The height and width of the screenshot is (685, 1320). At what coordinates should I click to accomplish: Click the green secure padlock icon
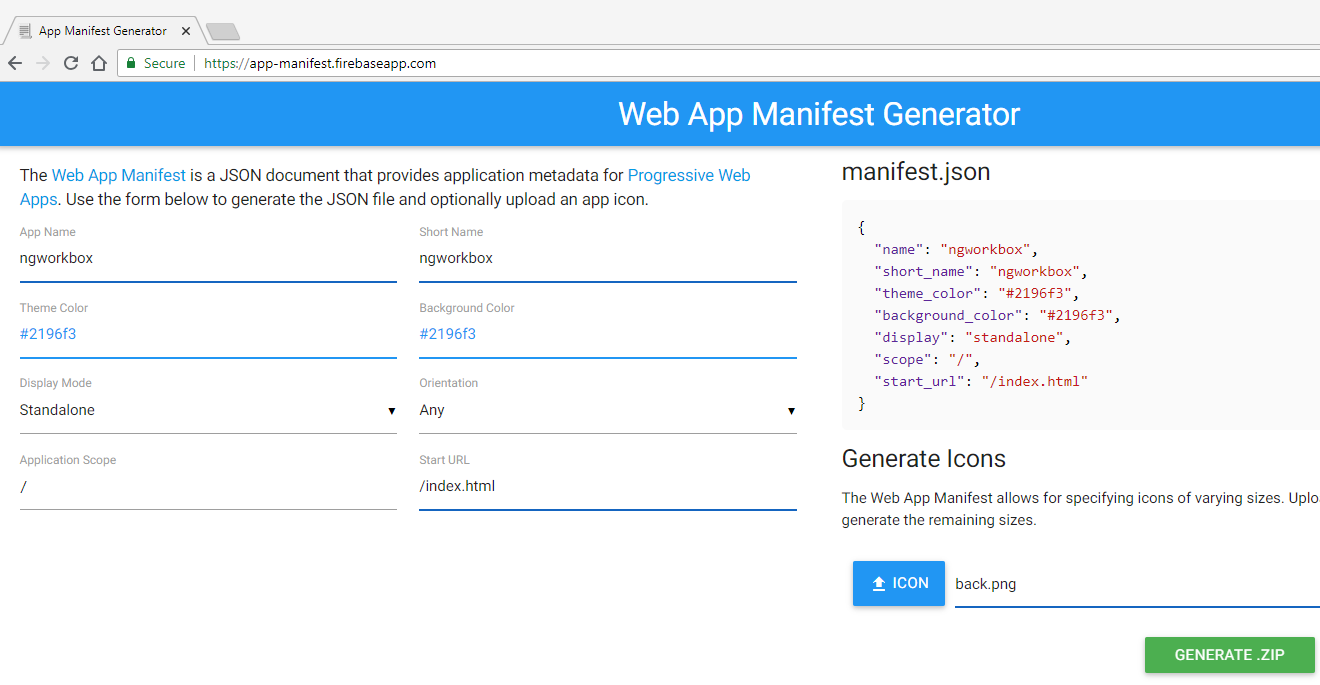[130, 63]
